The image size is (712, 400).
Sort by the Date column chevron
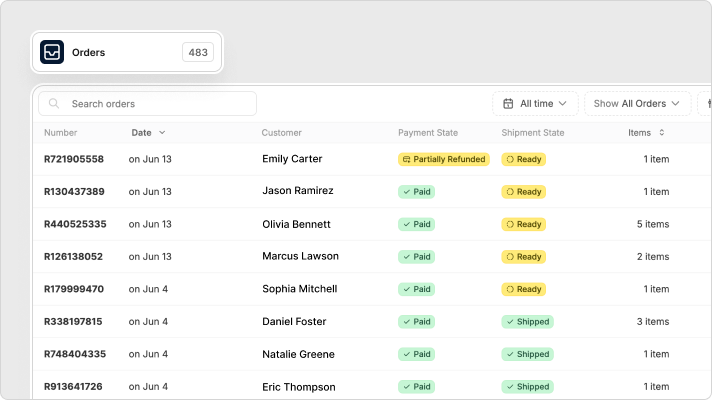[162, 133]
